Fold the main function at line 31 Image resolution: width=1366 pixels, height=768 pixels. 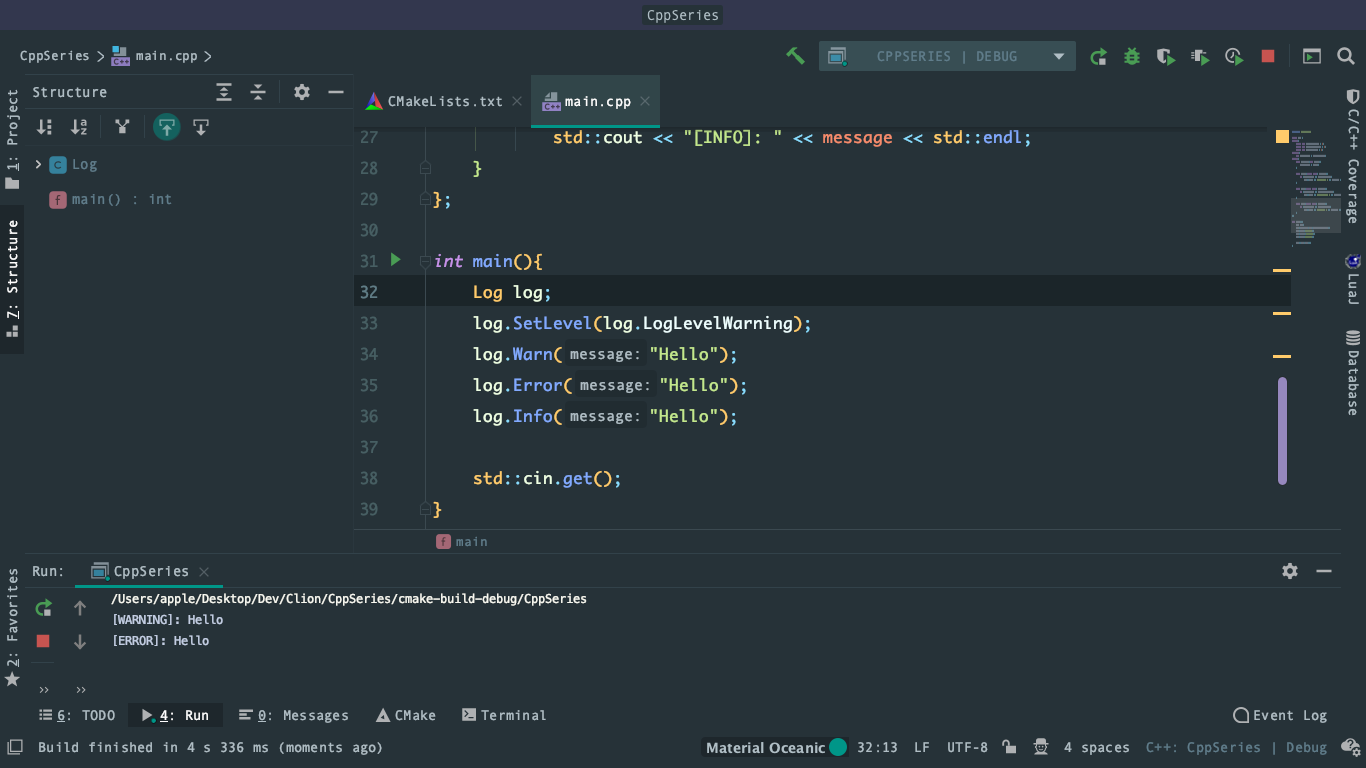tap(425, 261)
